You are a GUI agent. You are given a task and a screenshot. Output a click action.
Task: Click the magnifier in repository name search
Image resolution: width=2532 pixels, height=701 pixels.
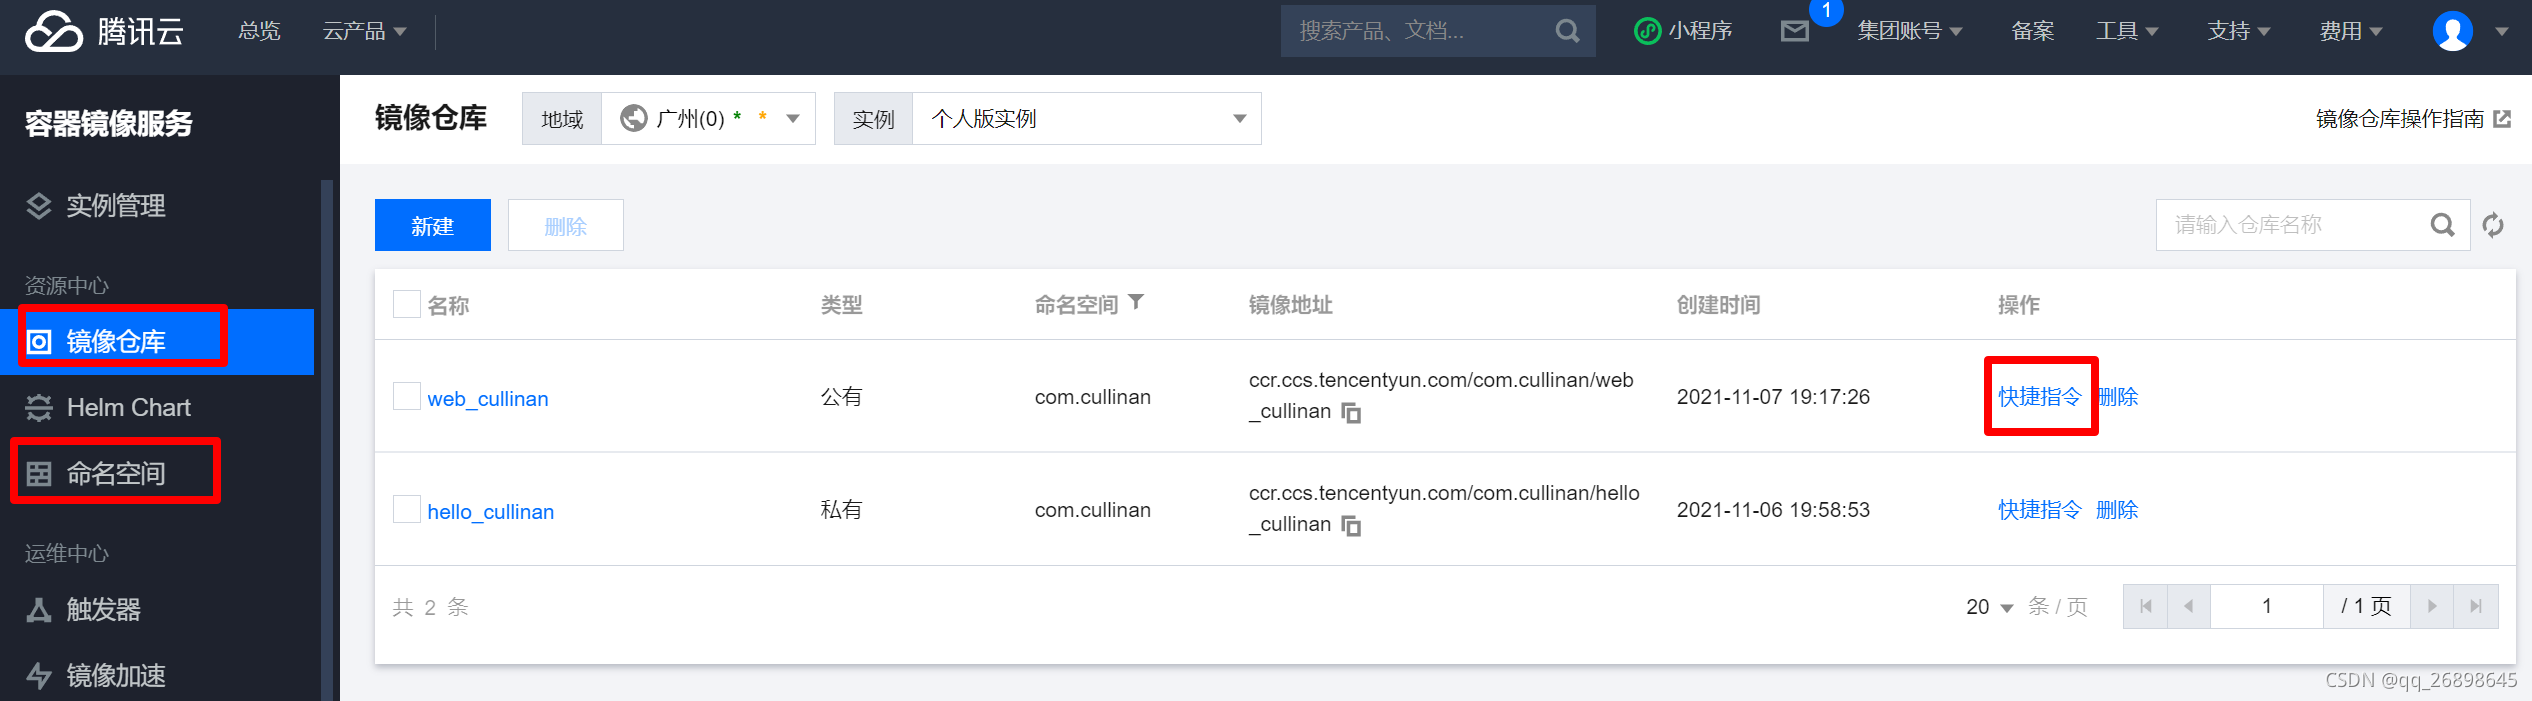pyautogui.click(x=2442, y=225)
